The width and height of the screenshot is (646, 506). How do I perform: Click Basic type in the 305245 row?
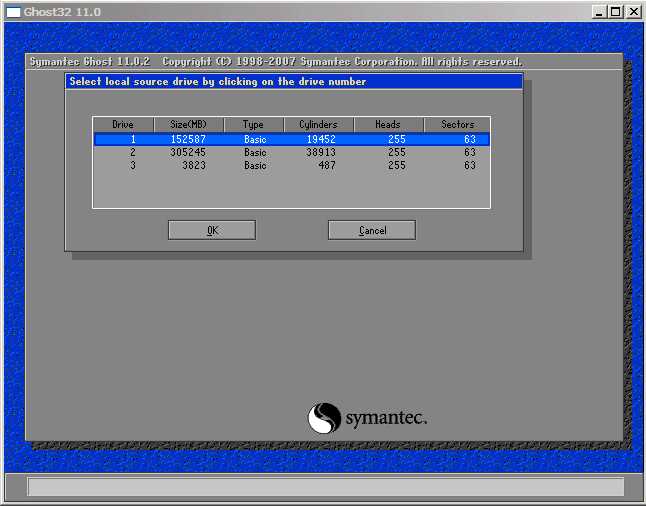coord(255,152)
